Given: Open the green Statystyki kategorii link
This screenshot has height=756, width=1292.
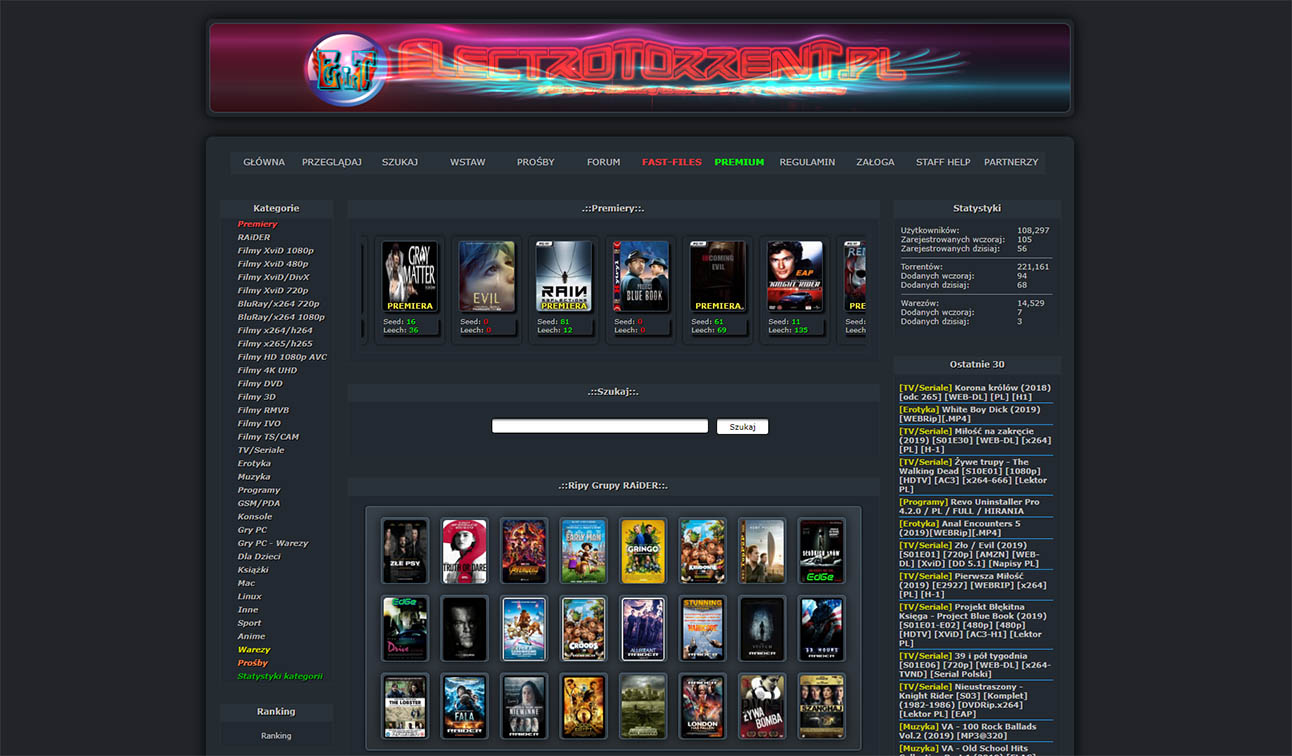Looking at the screenshot, I should point(280,676).
